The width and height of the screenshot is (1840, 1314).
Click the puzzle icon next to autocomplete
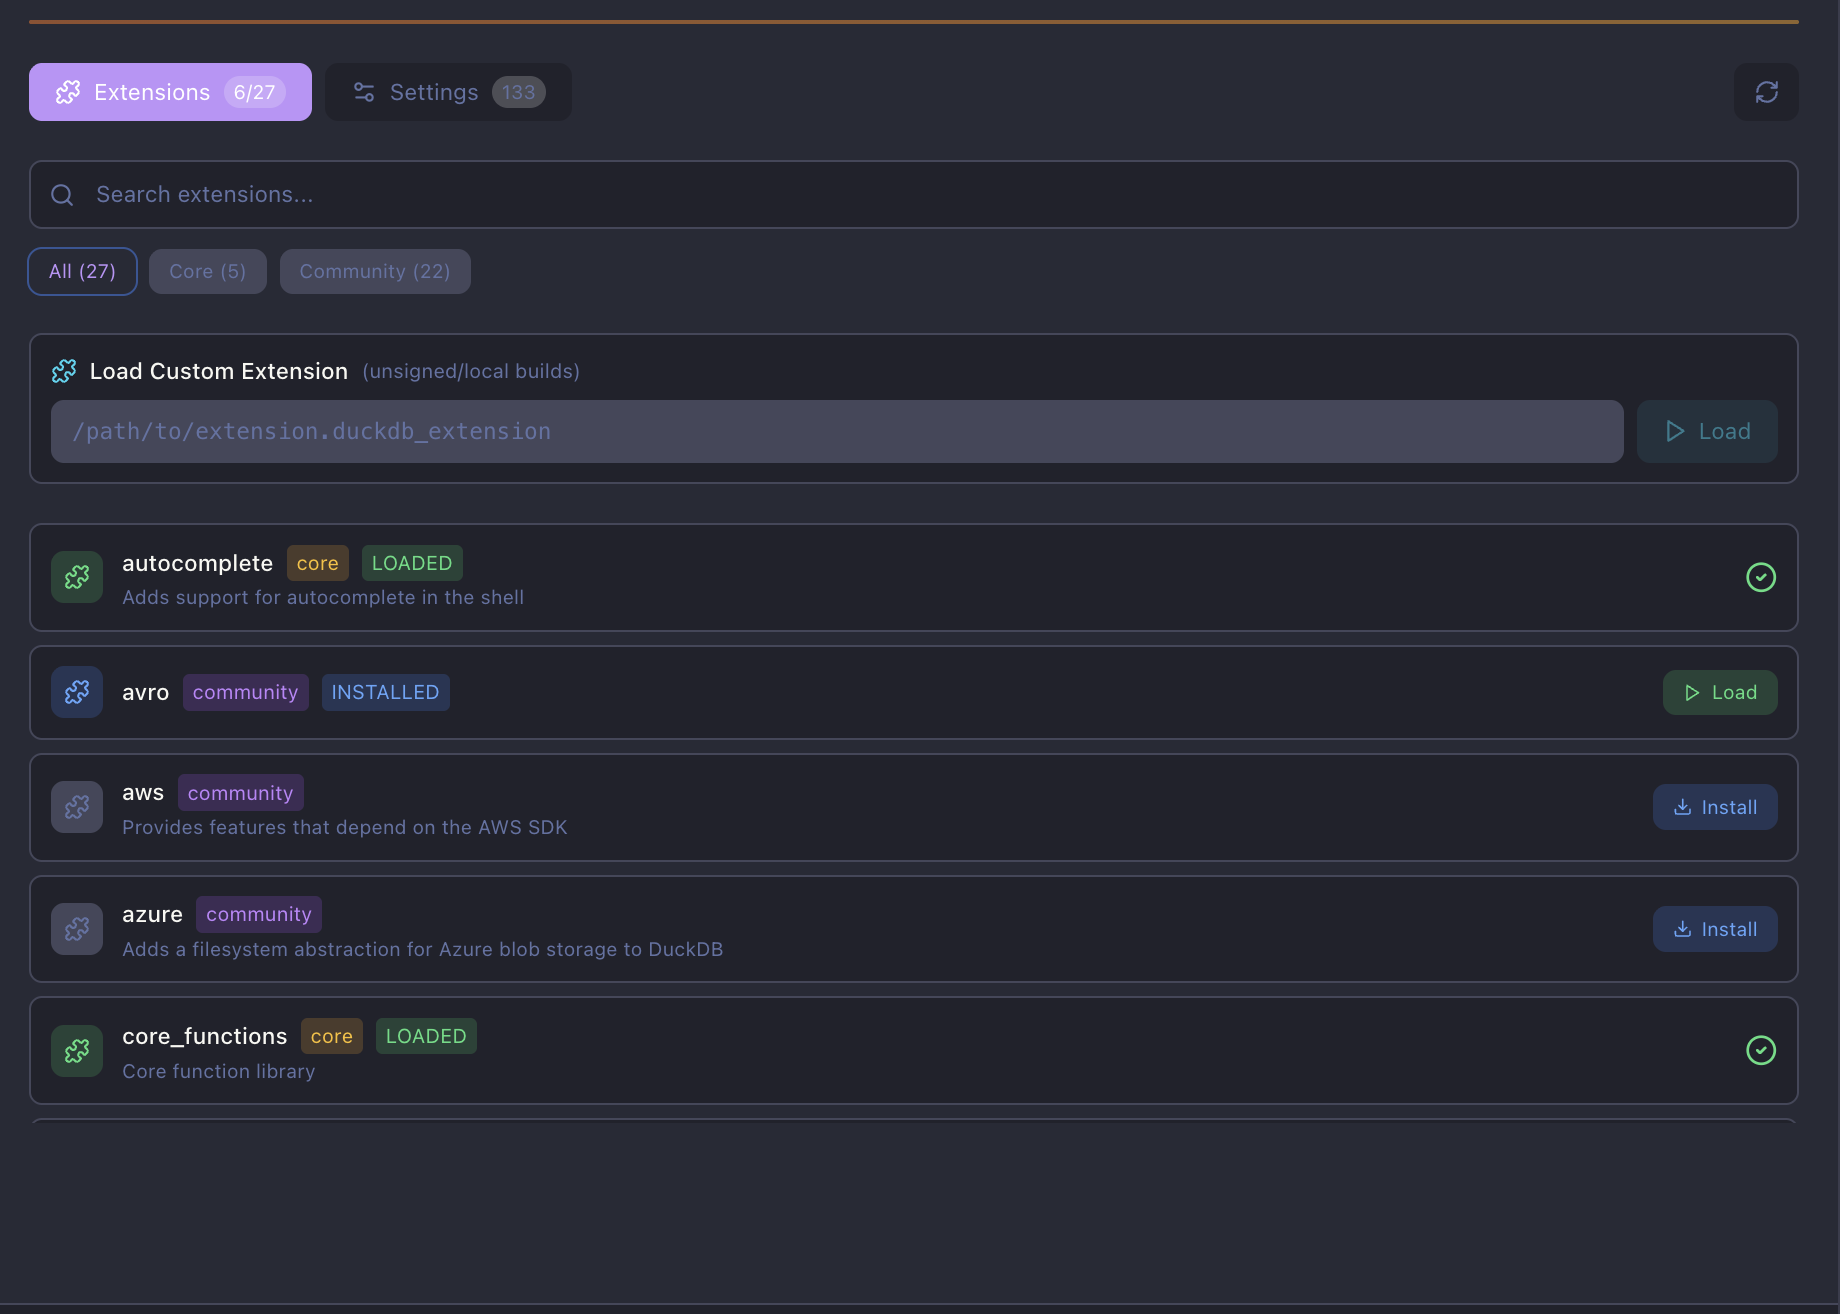(76, 577)
